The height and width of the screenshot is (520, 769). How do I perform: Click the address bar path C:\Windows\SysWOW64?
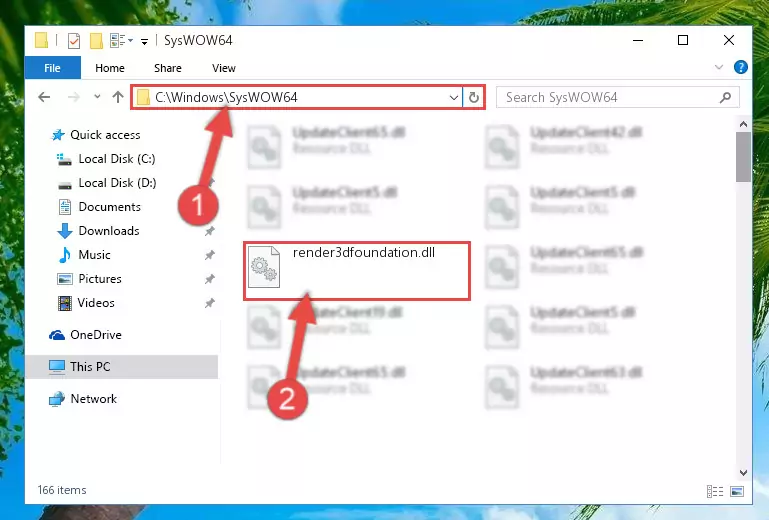tap(226, 97)
